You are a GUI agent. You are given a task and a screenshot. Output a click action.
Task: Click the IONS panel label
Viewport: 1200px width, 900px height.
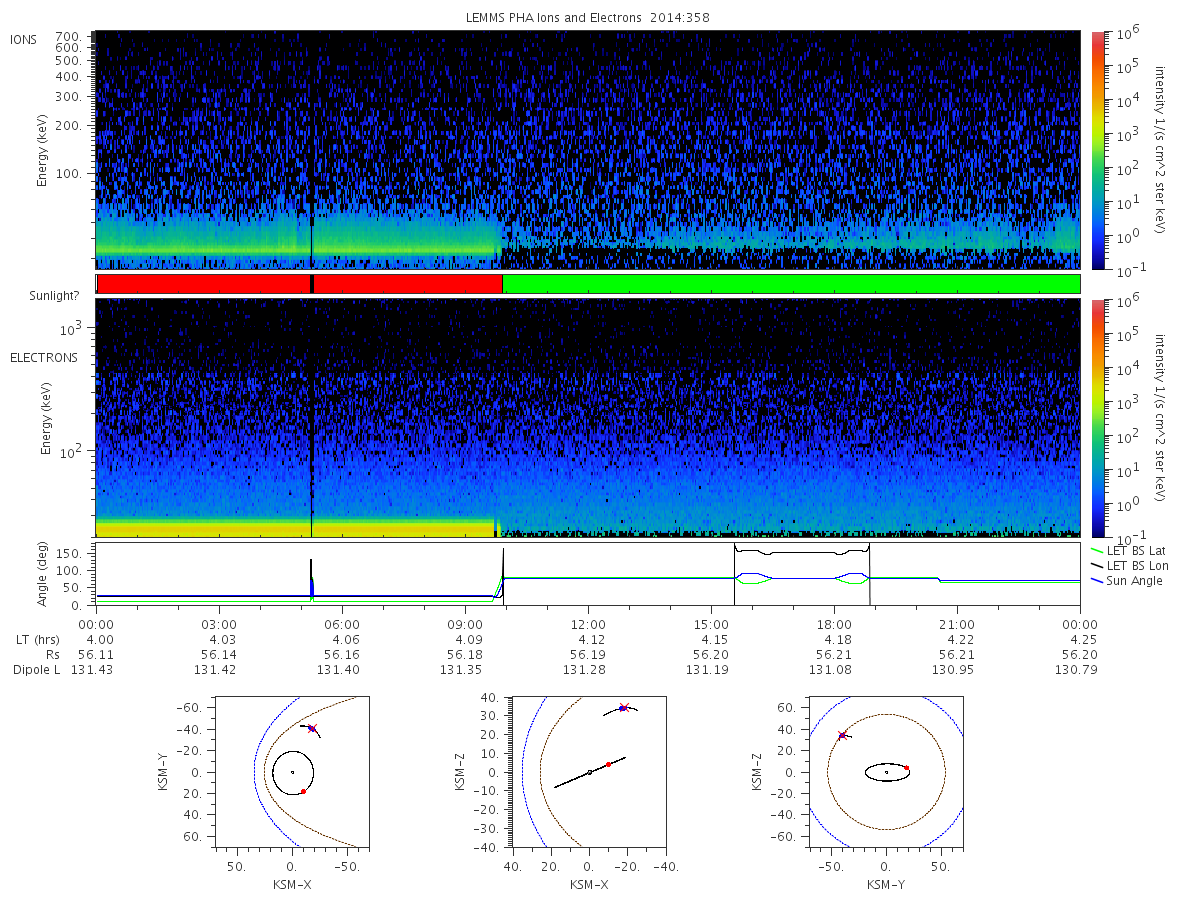[24, 40]
